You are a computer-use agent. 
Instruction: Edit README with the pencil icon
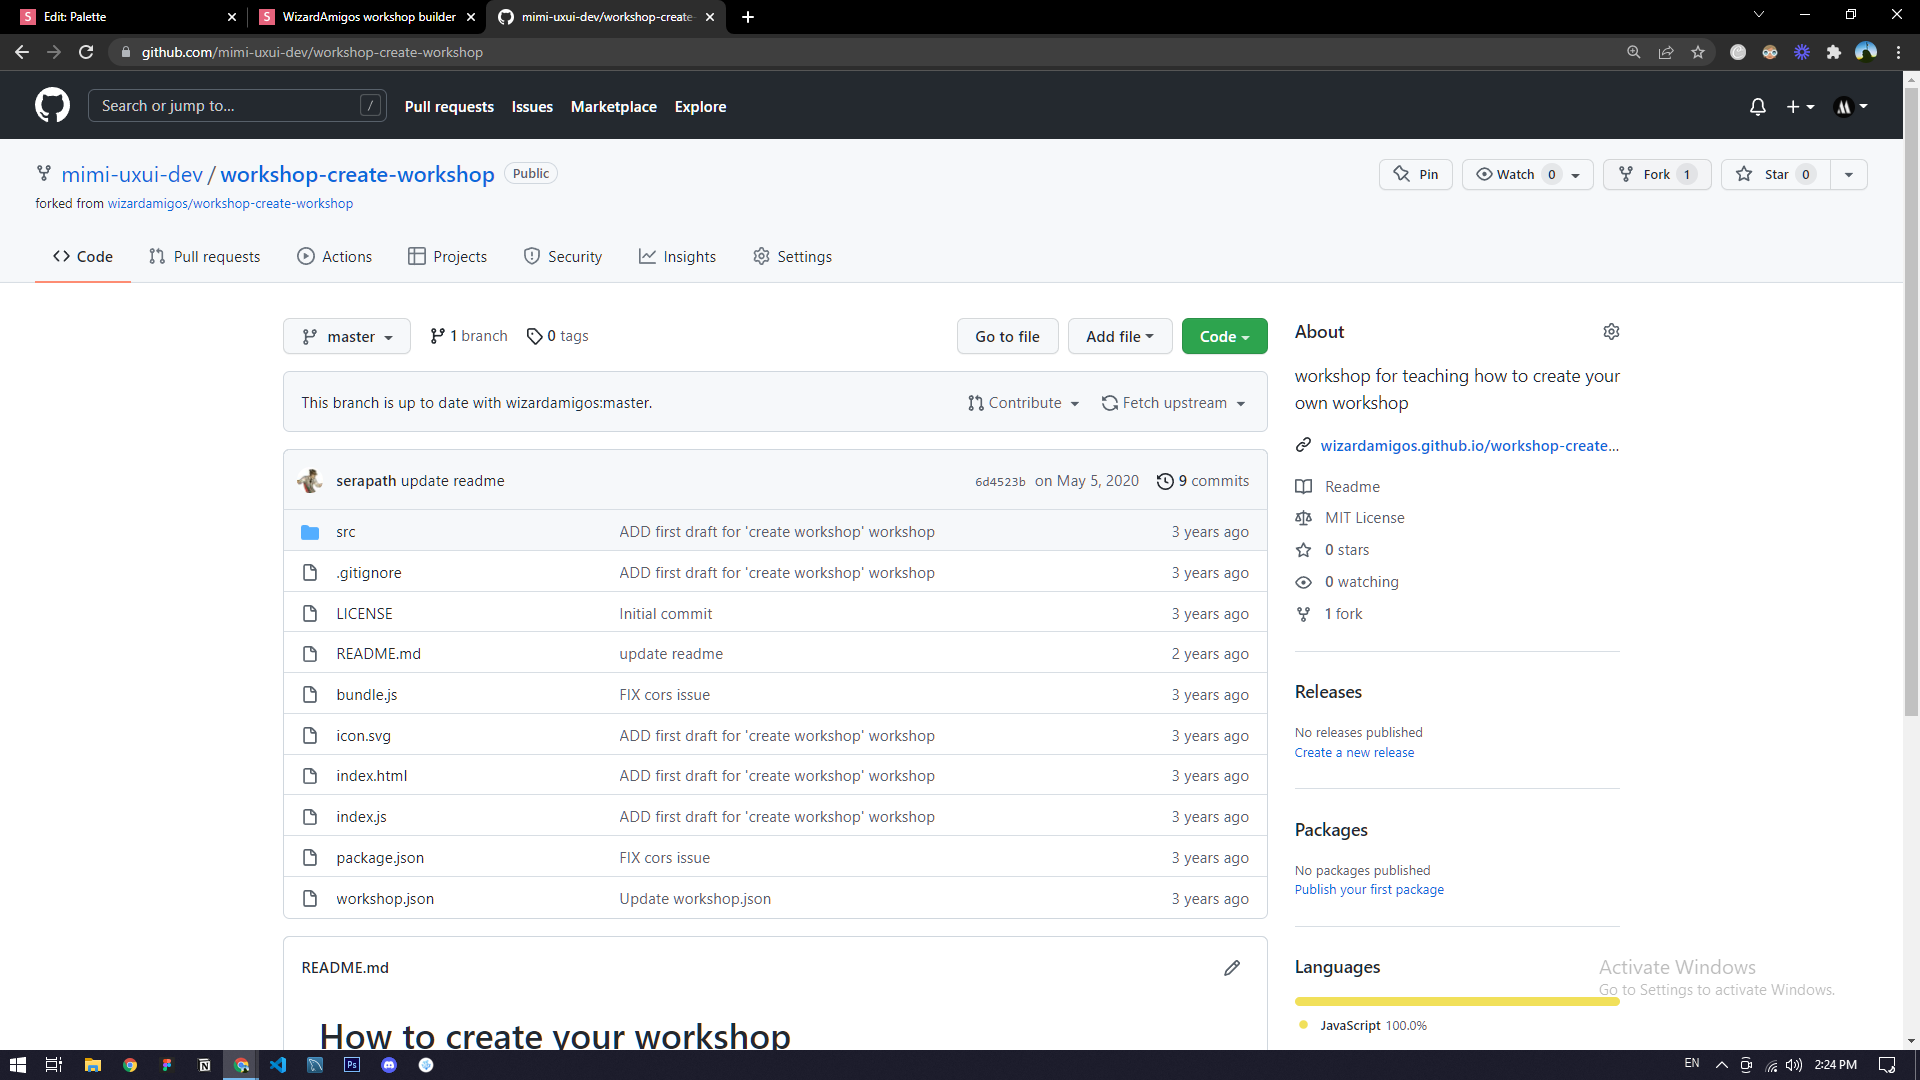(x=1232, y=968)
